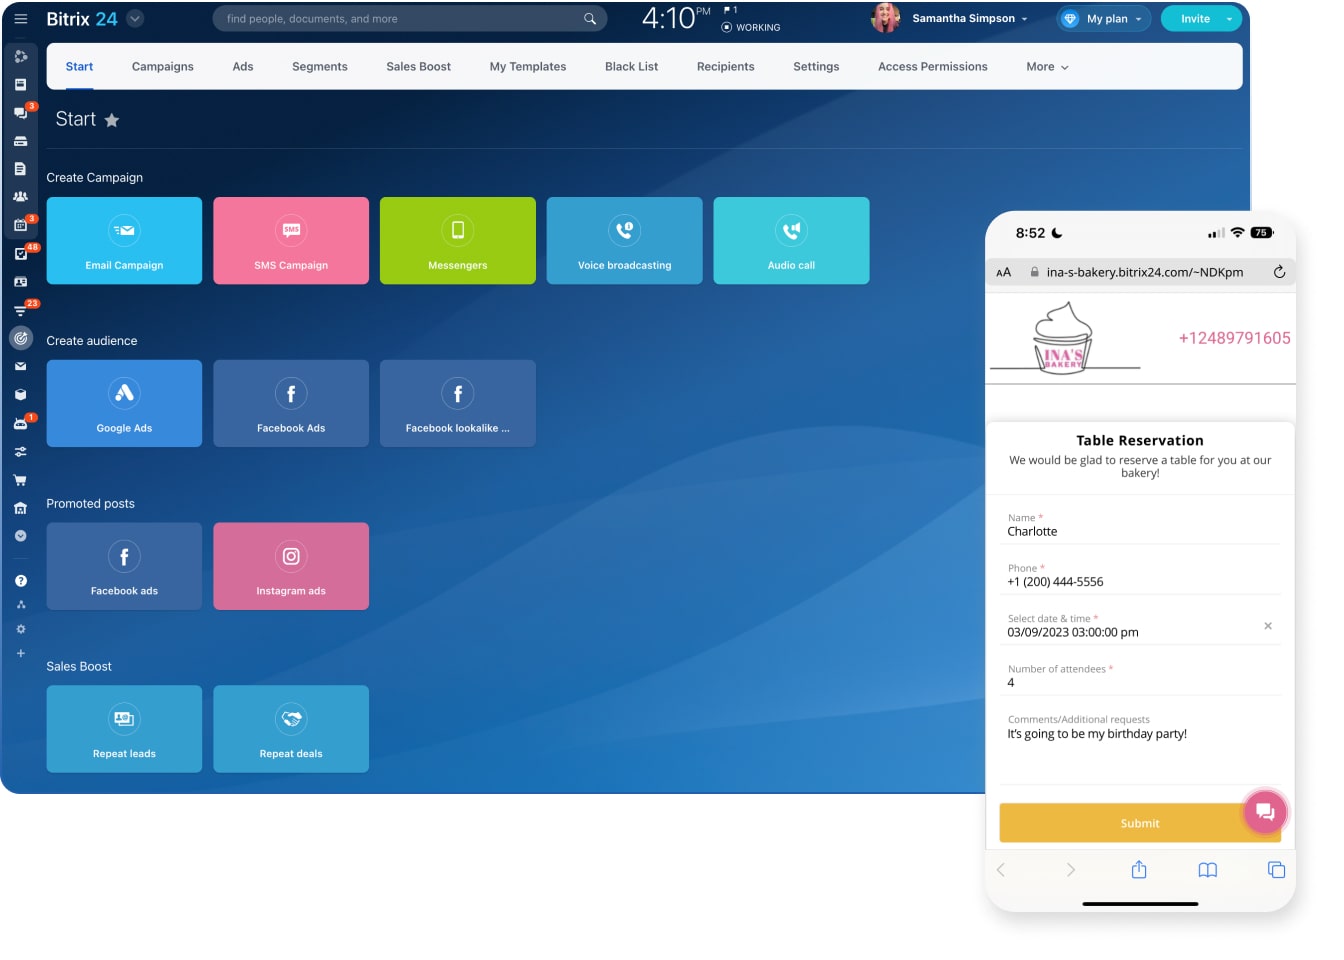
Task: Tap Submit on the Table Reservation form
Action: coord(1139,822)
